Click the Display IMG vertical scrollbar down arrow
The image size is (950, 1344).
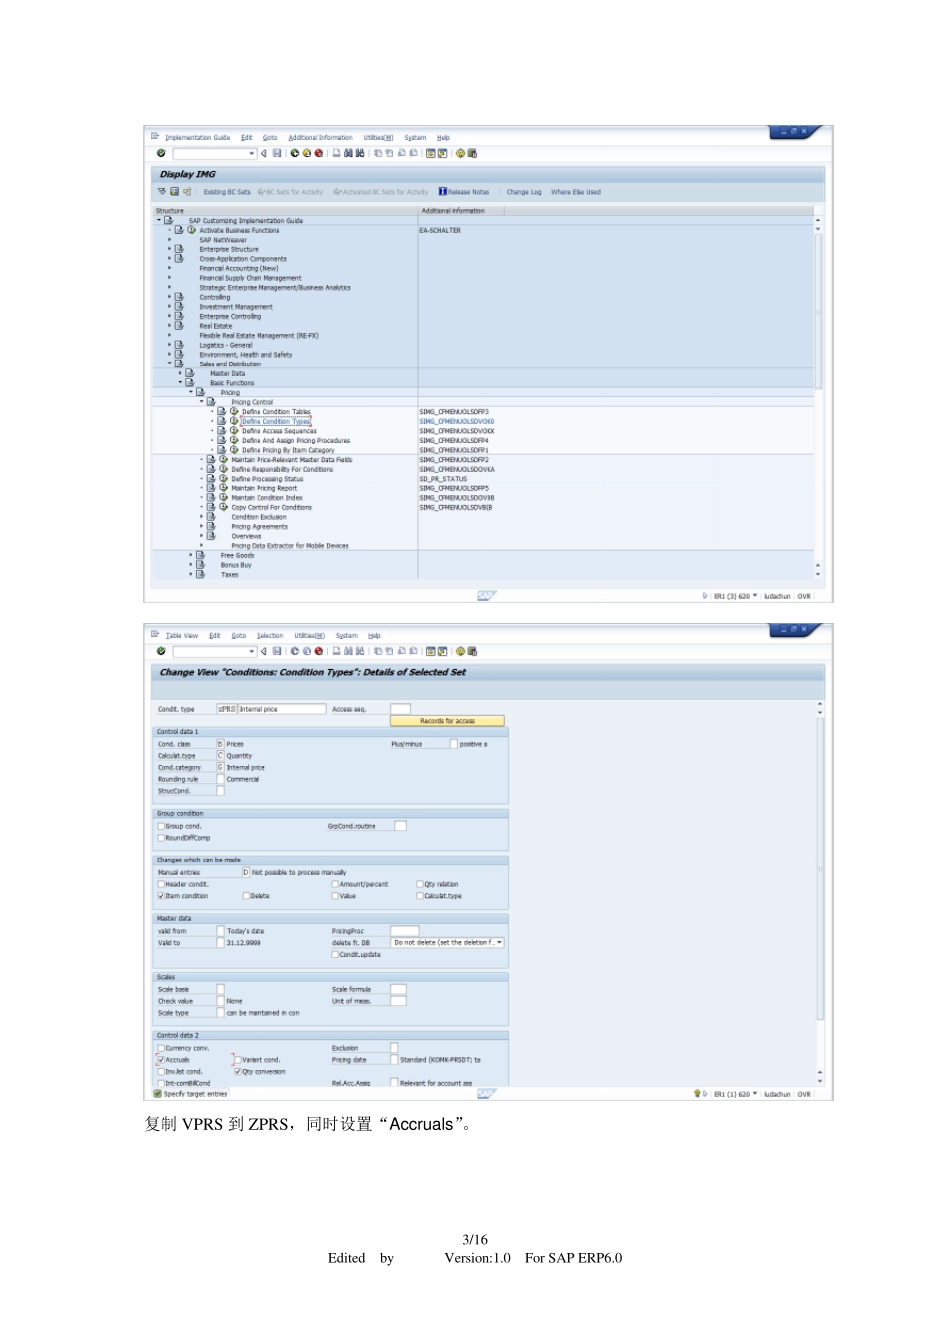point(818,574)
